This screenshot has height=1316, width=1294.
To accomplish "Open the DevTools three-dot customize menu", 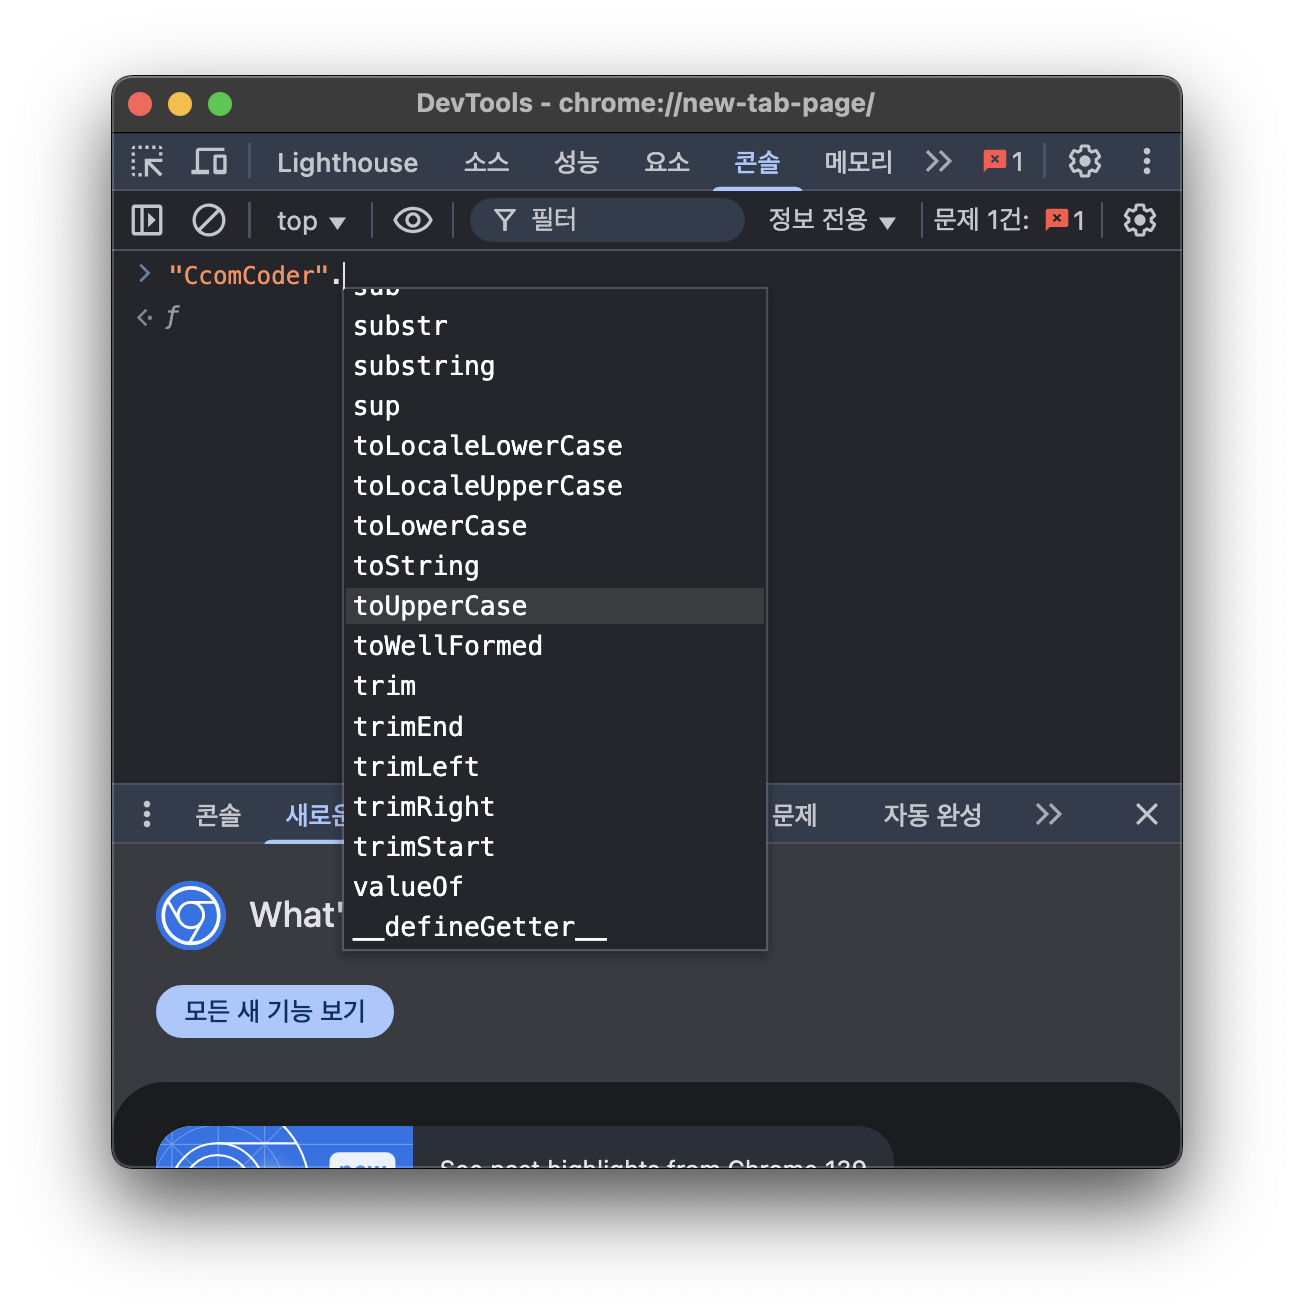I will tap(1146, 161).
